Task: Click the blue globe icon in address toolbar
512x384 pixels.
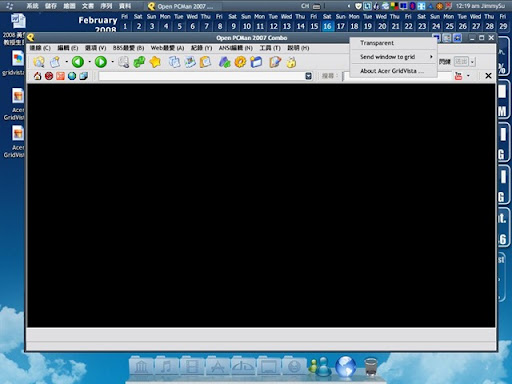Action: point(72,76)
